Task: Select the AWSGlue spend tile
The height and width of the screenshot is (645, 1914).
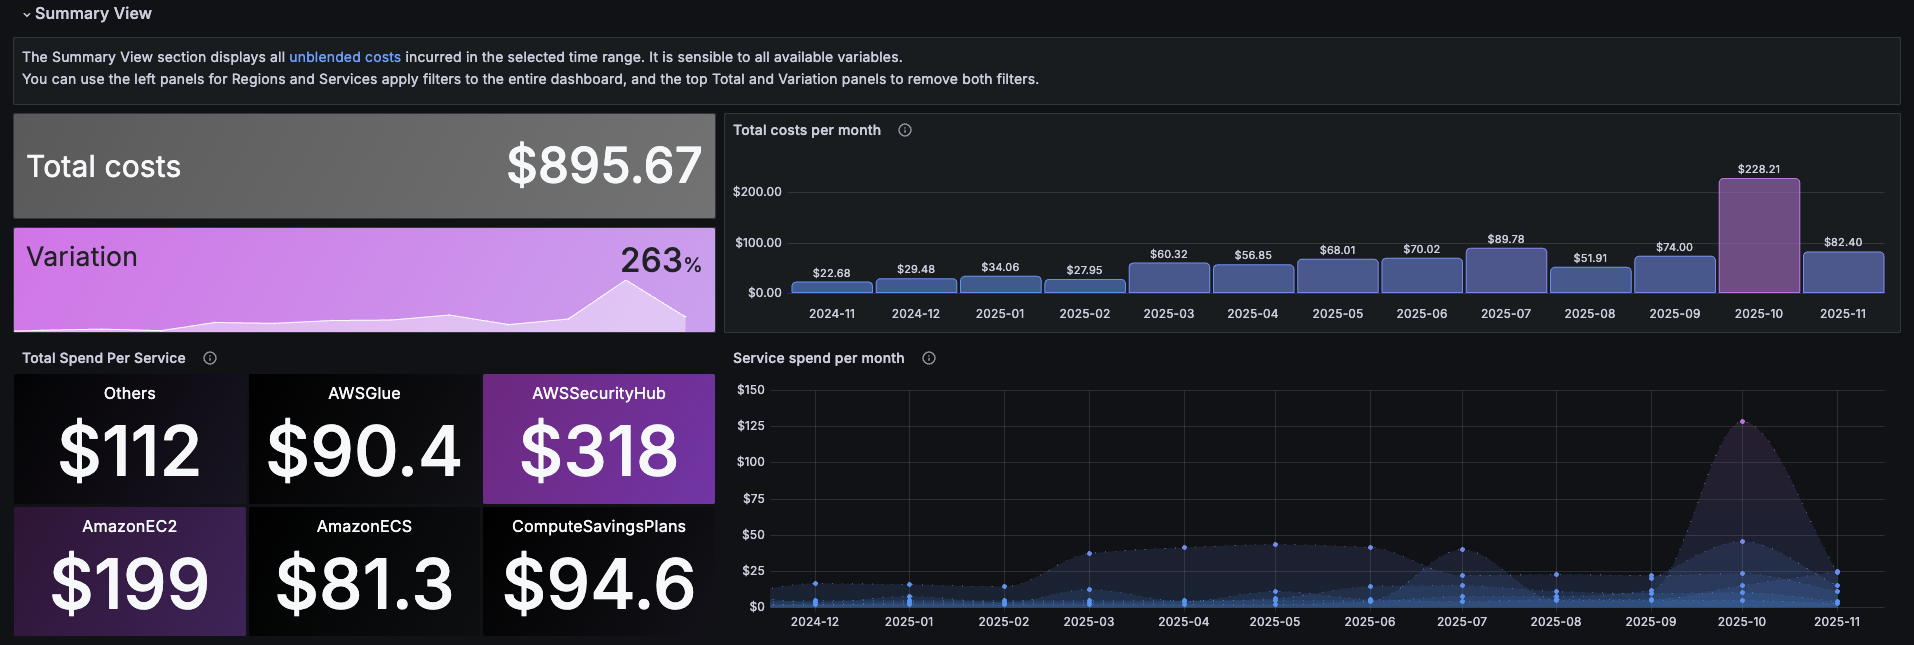Action: coord(364,439)
